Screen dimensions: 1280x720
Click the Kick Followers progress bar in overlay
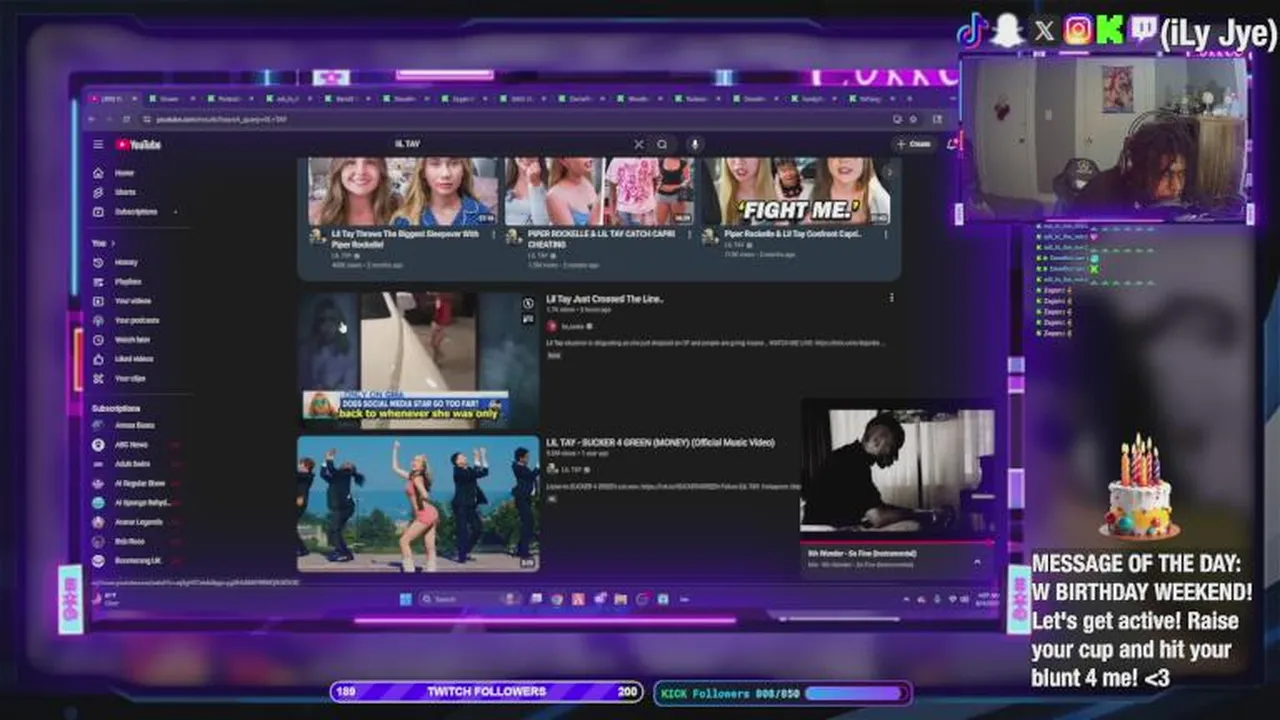coord(782,692)
